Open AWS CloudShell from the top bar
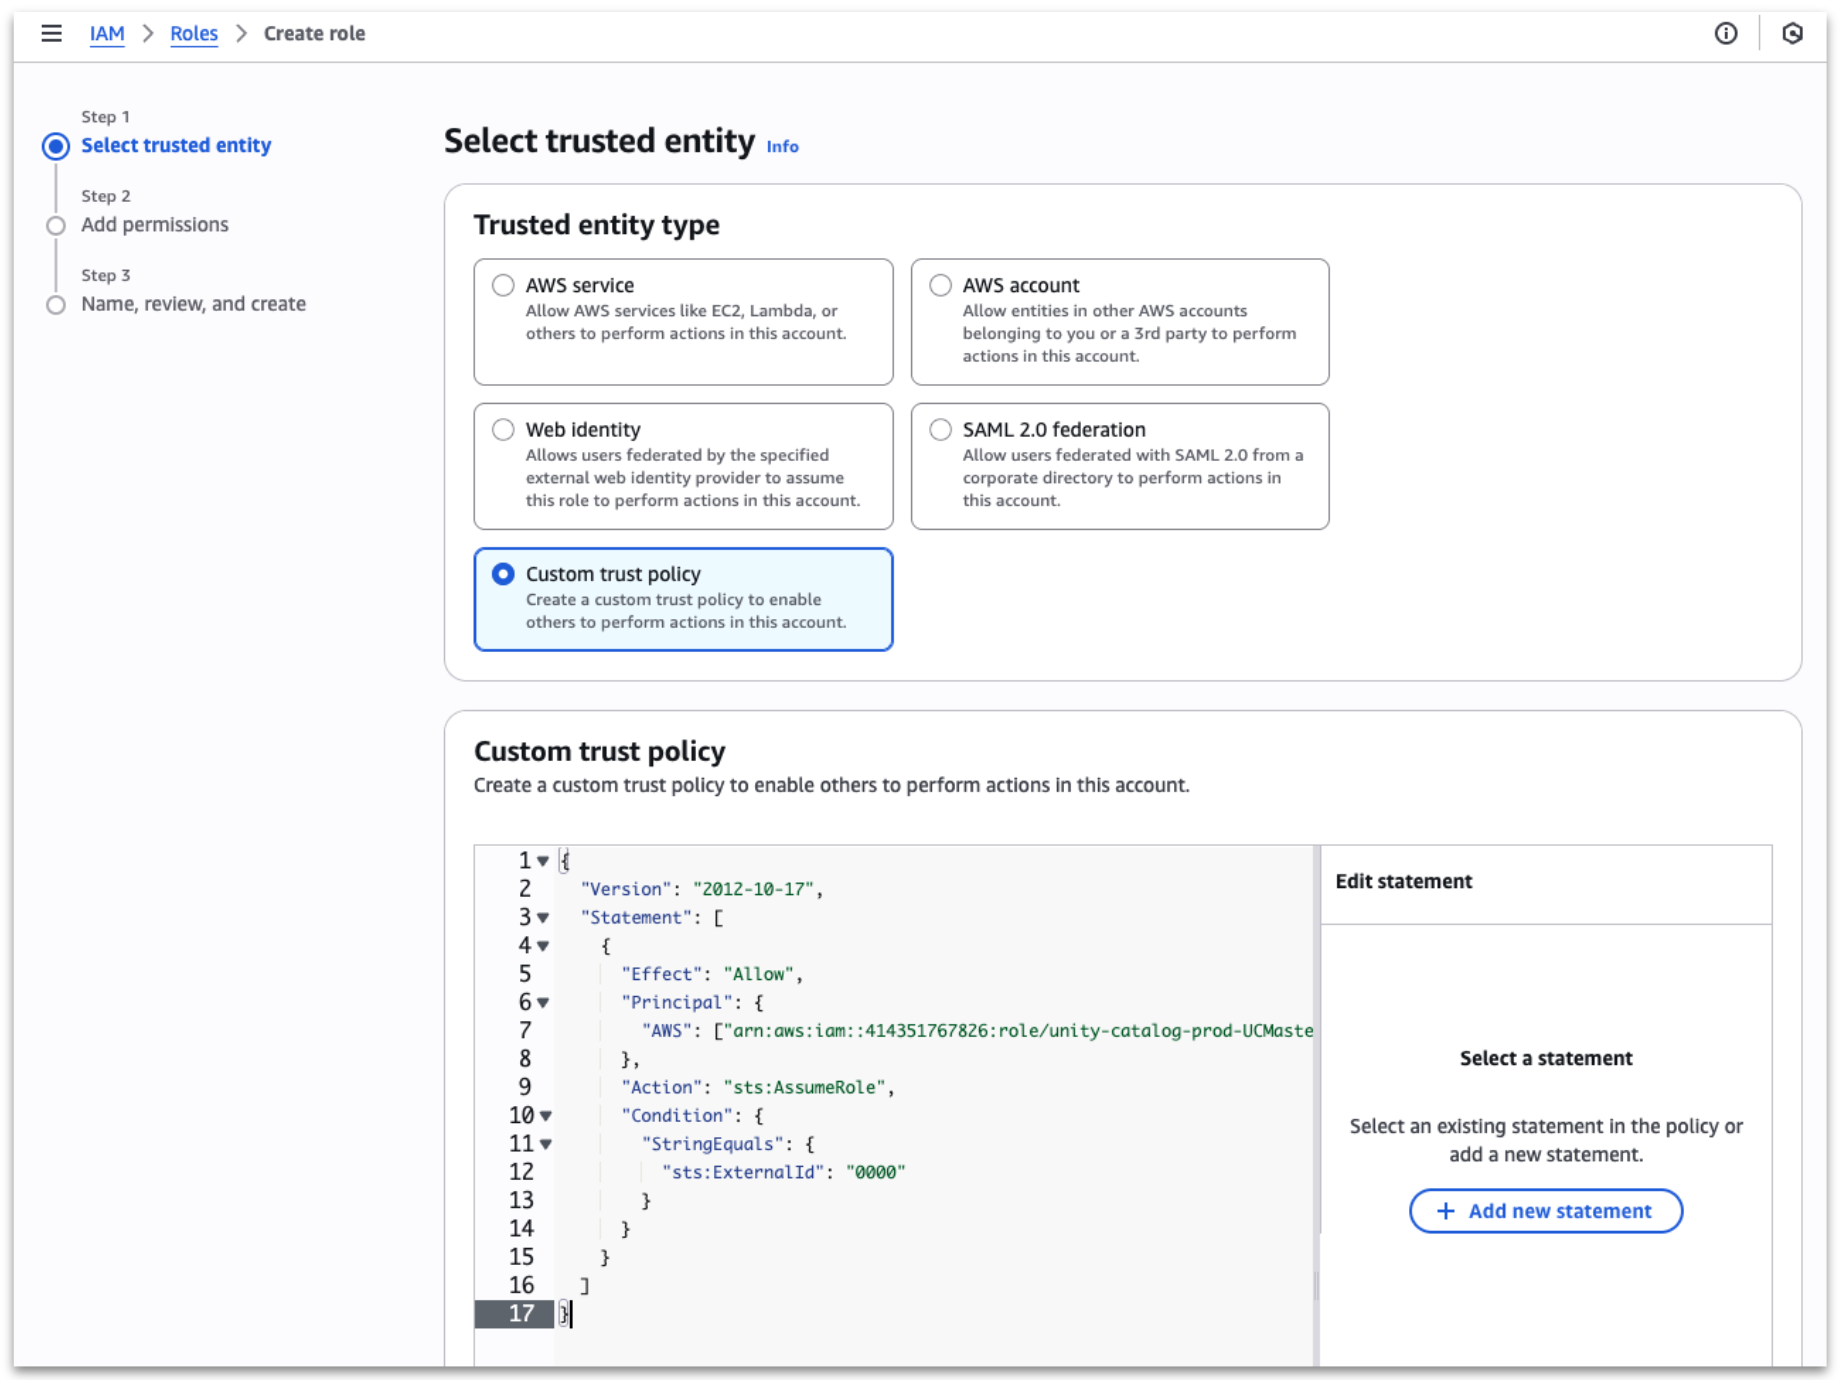The image size is (1844, 1380). pyautogui.click(x=1793, y=33)
